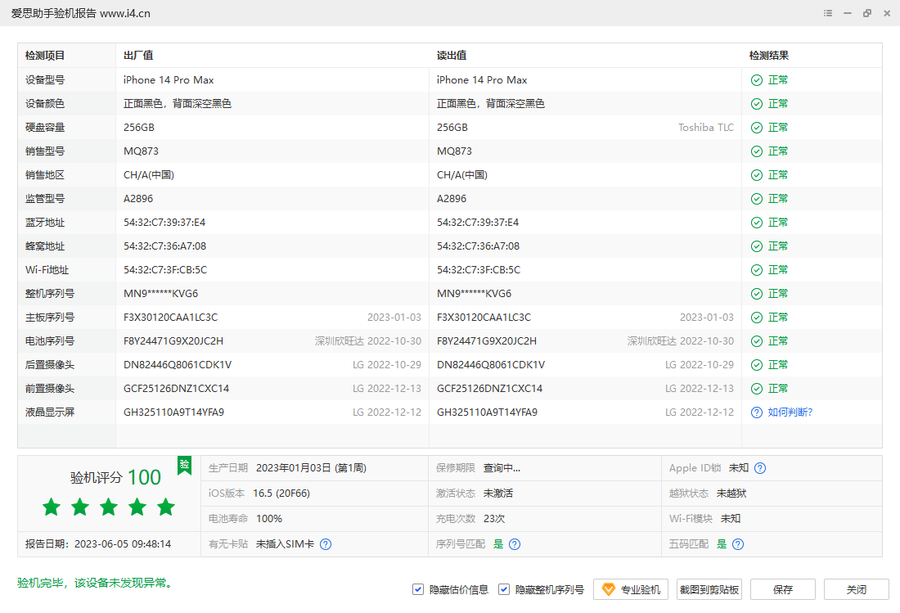The image size is (900, 613).
Task: Select GH325110A9T14YFA9 in the 出厂值 column
Action: tap(174, 412)
